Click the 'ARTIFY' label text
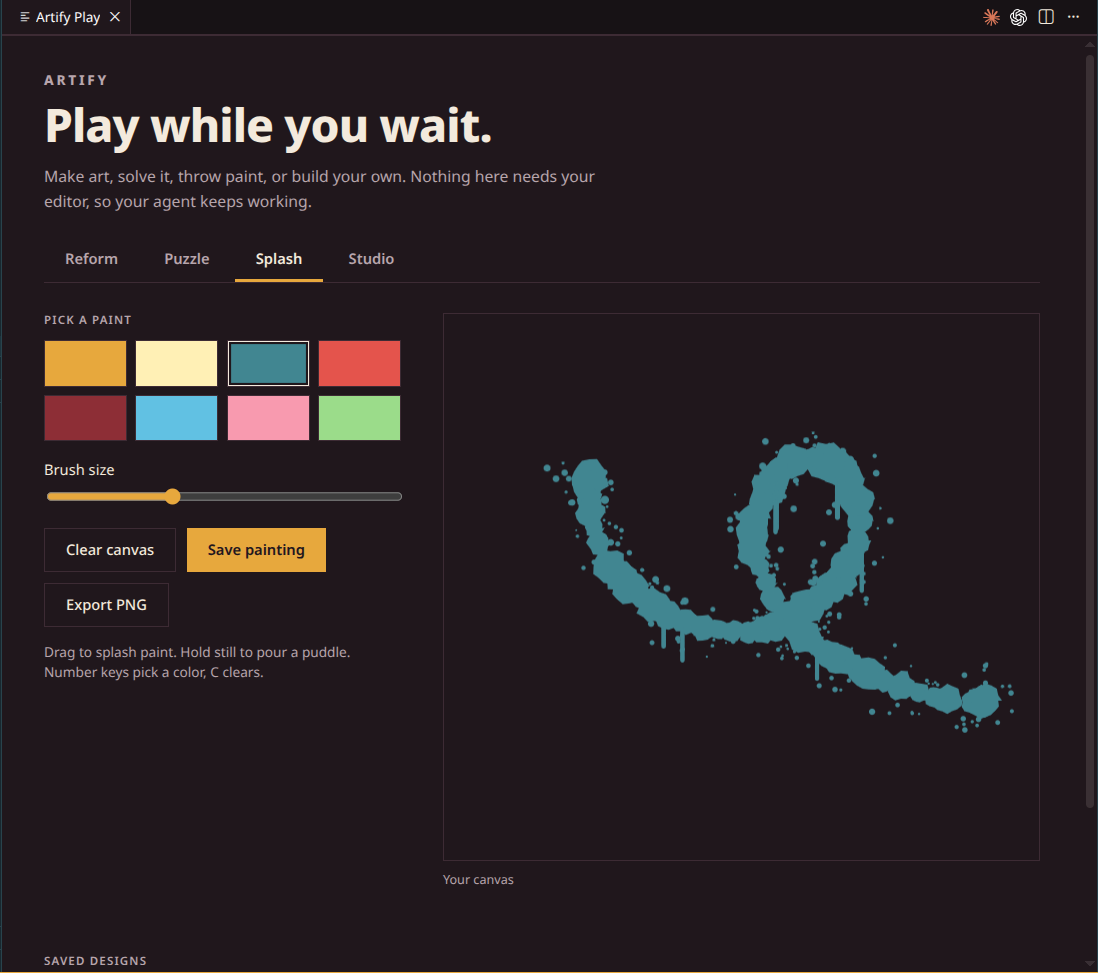 click(76, 81)
